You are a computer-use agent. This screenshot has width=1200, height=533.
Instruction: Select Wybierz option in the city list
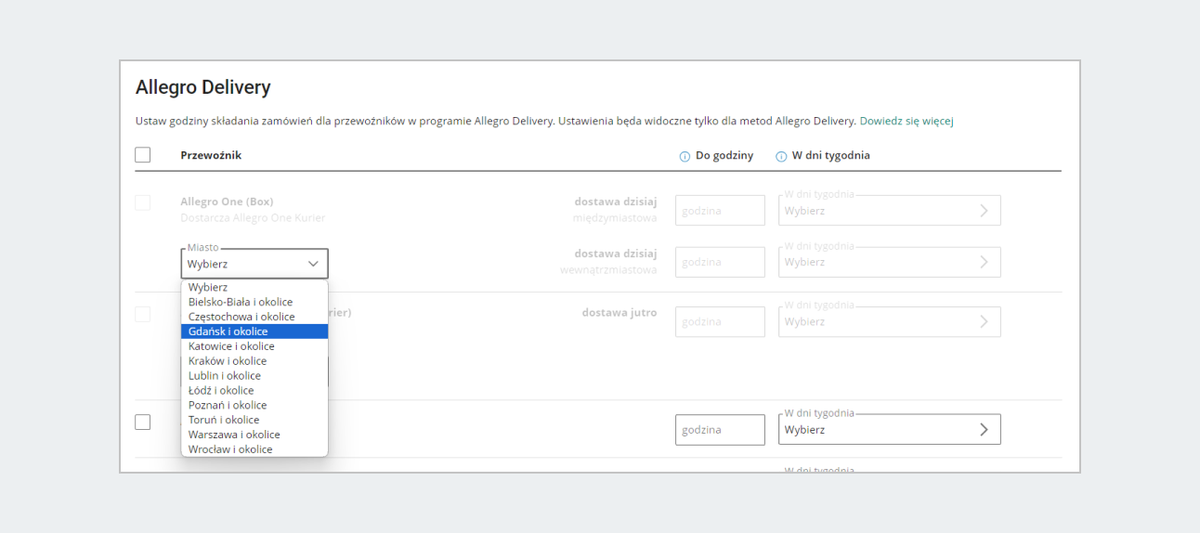pos(254,287)
